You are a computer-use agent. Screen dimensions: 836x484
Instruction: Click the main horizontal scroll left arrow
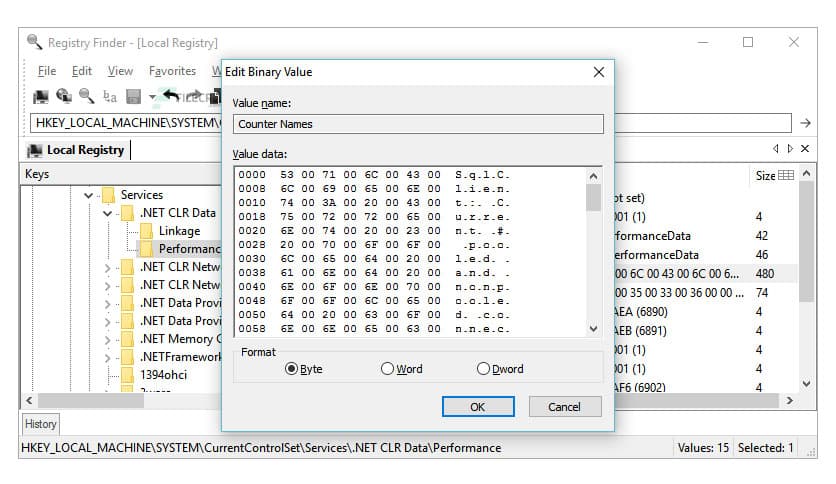29,400
